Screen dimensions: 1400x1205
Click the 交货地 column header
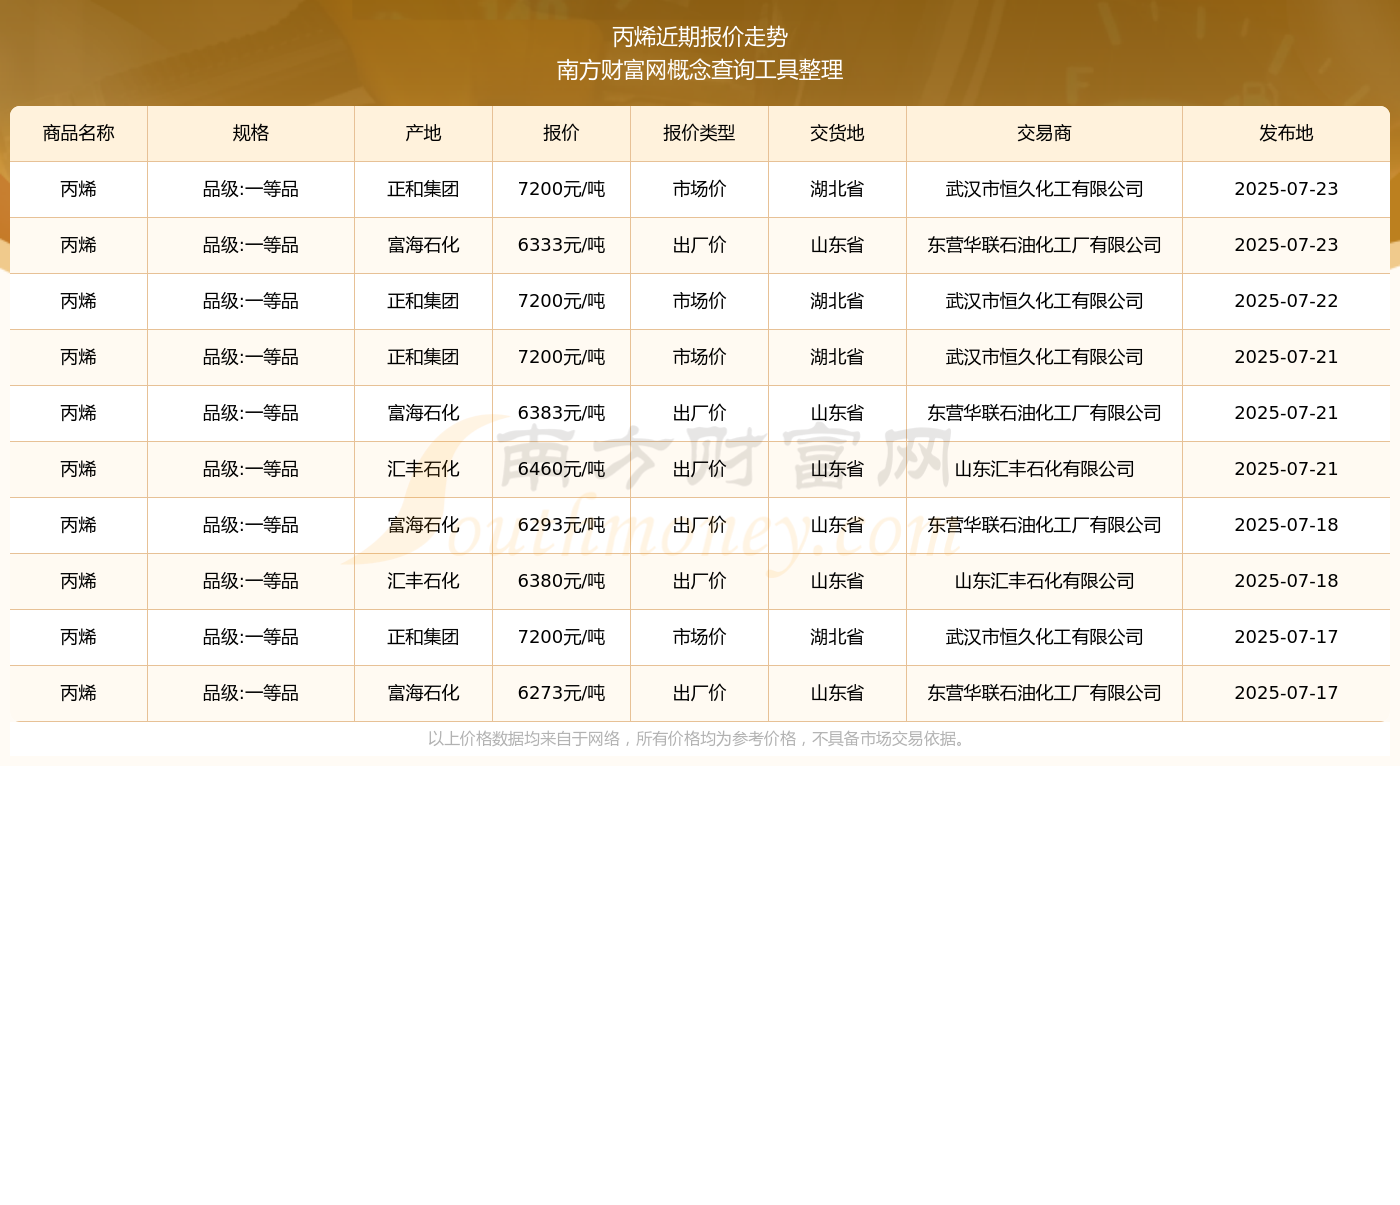tap(837, 133)
